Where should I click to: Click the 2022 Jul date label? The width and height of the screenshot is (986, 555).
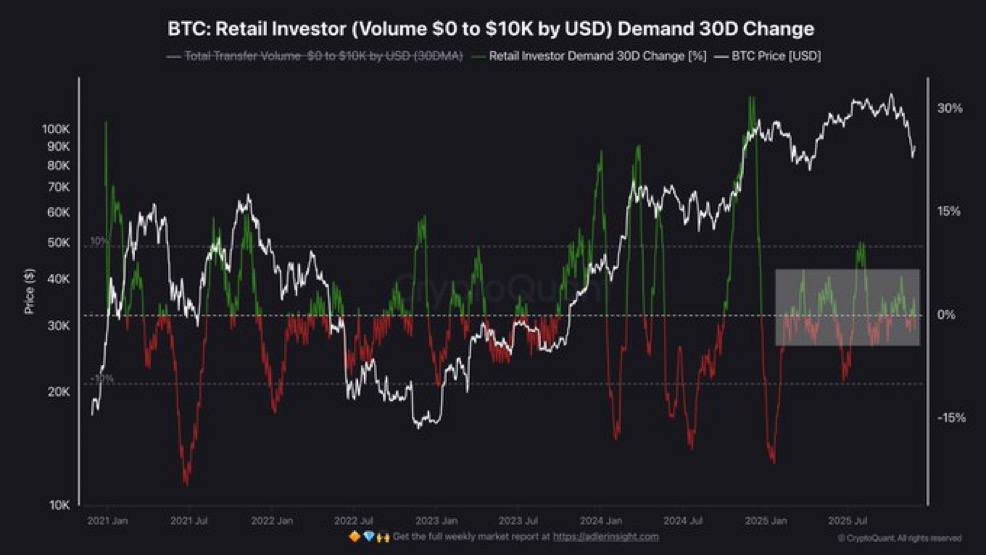(353, 520)
